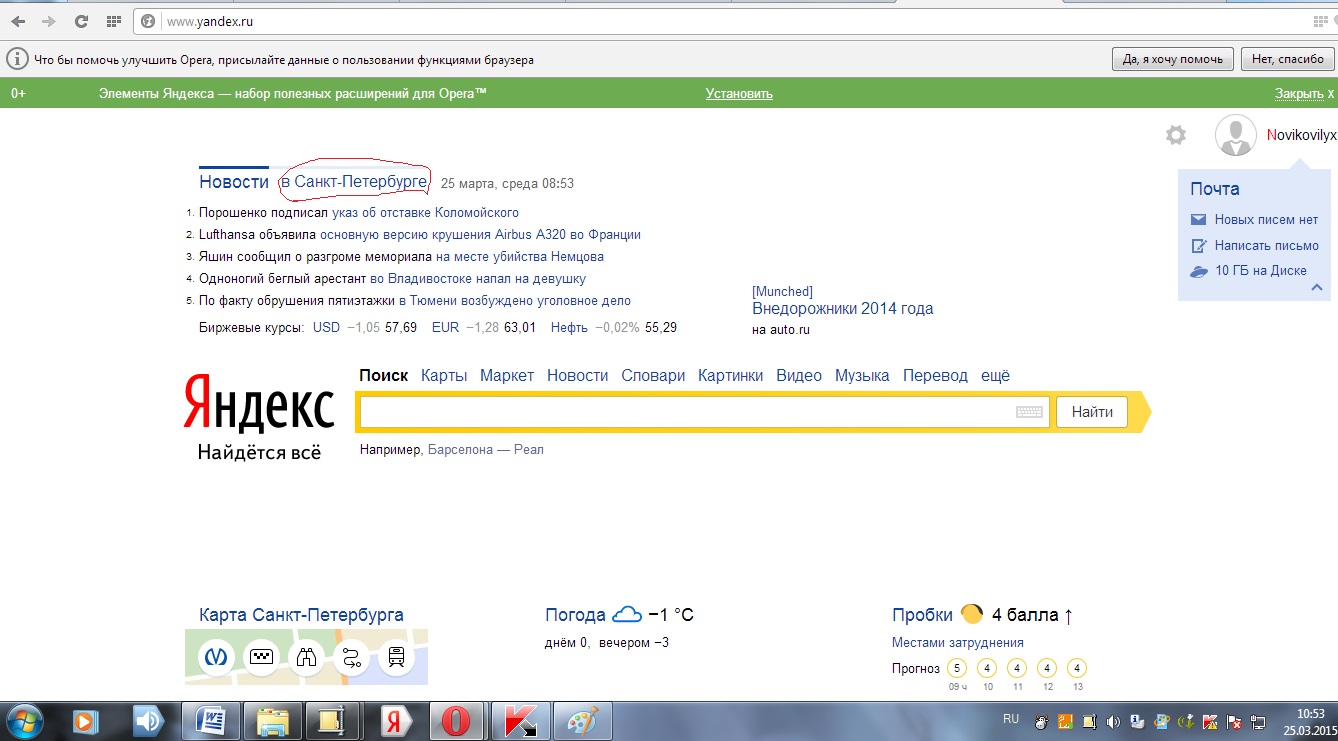Open the Новости heading link
This screenshot has height=741, width=1338.
click(234, 182)
